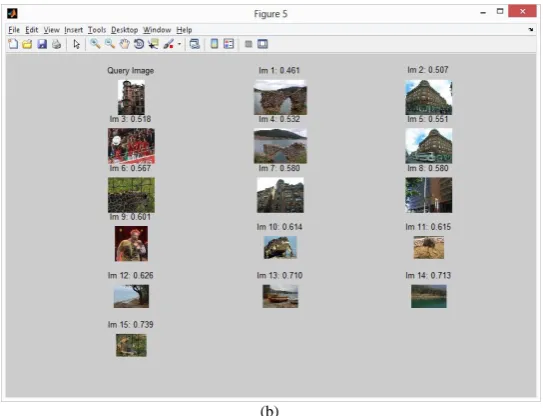Screen dimensions: 543x416
Task: Select the Brush data tool
Action: (168, 44)
